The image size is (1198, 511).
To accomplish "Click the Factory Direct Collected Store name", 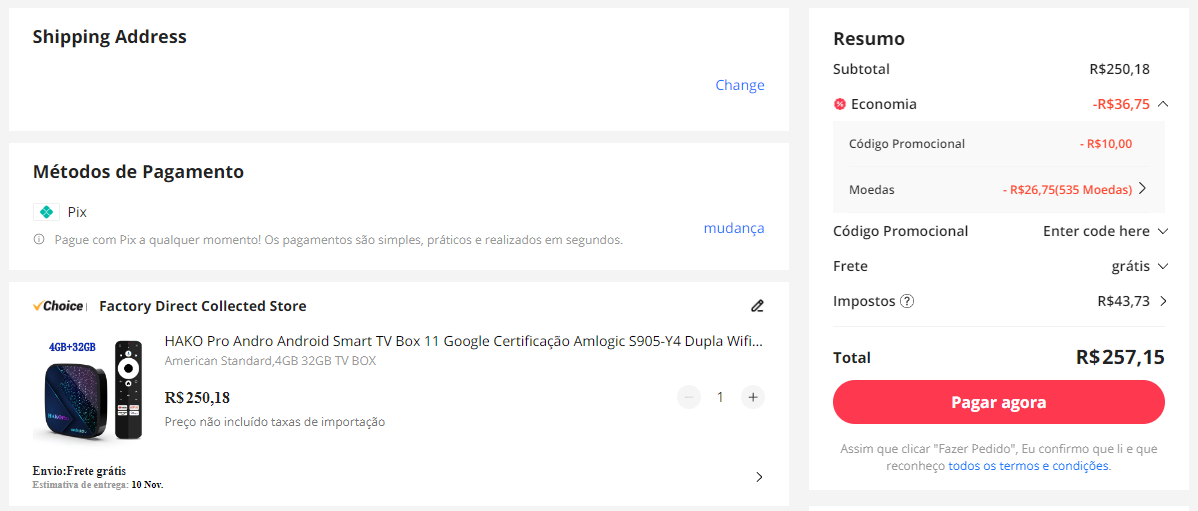I will 202,306.
